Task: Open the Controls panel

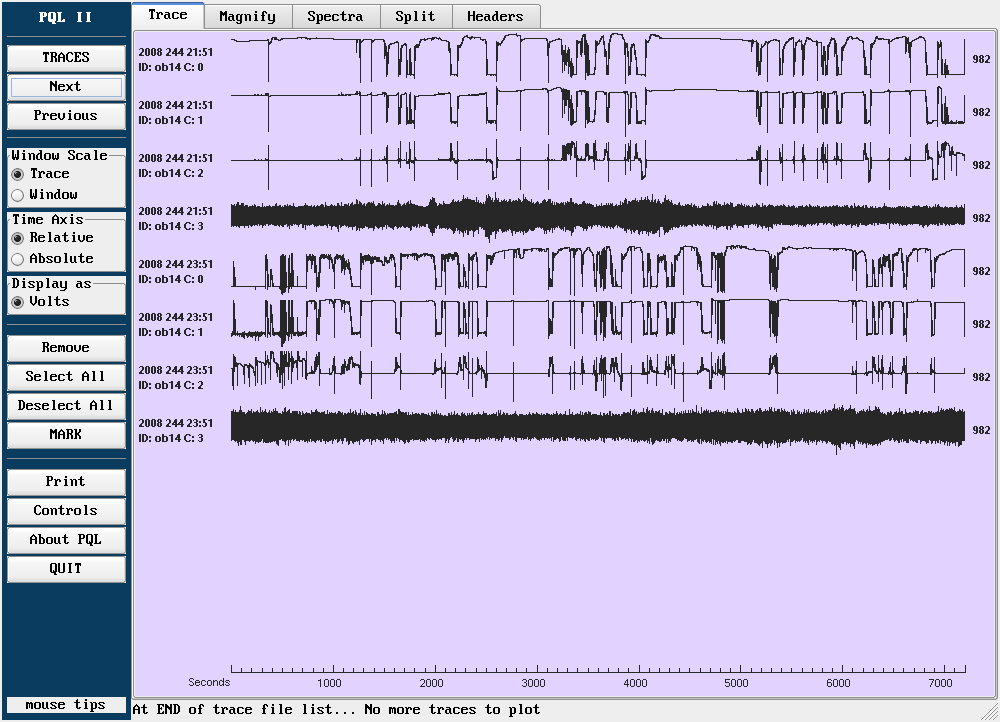Action: (66, 511)
